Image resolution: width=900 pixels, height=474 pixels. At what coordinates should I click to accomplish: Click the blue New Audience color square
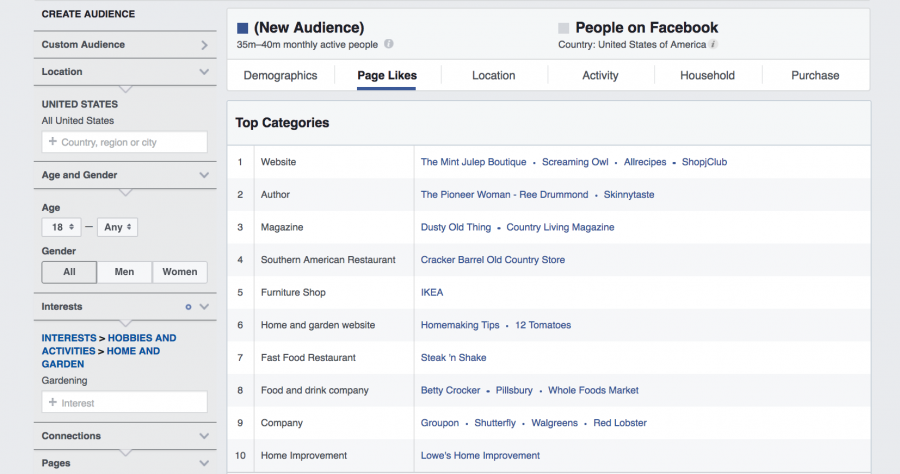click(242, 28)
